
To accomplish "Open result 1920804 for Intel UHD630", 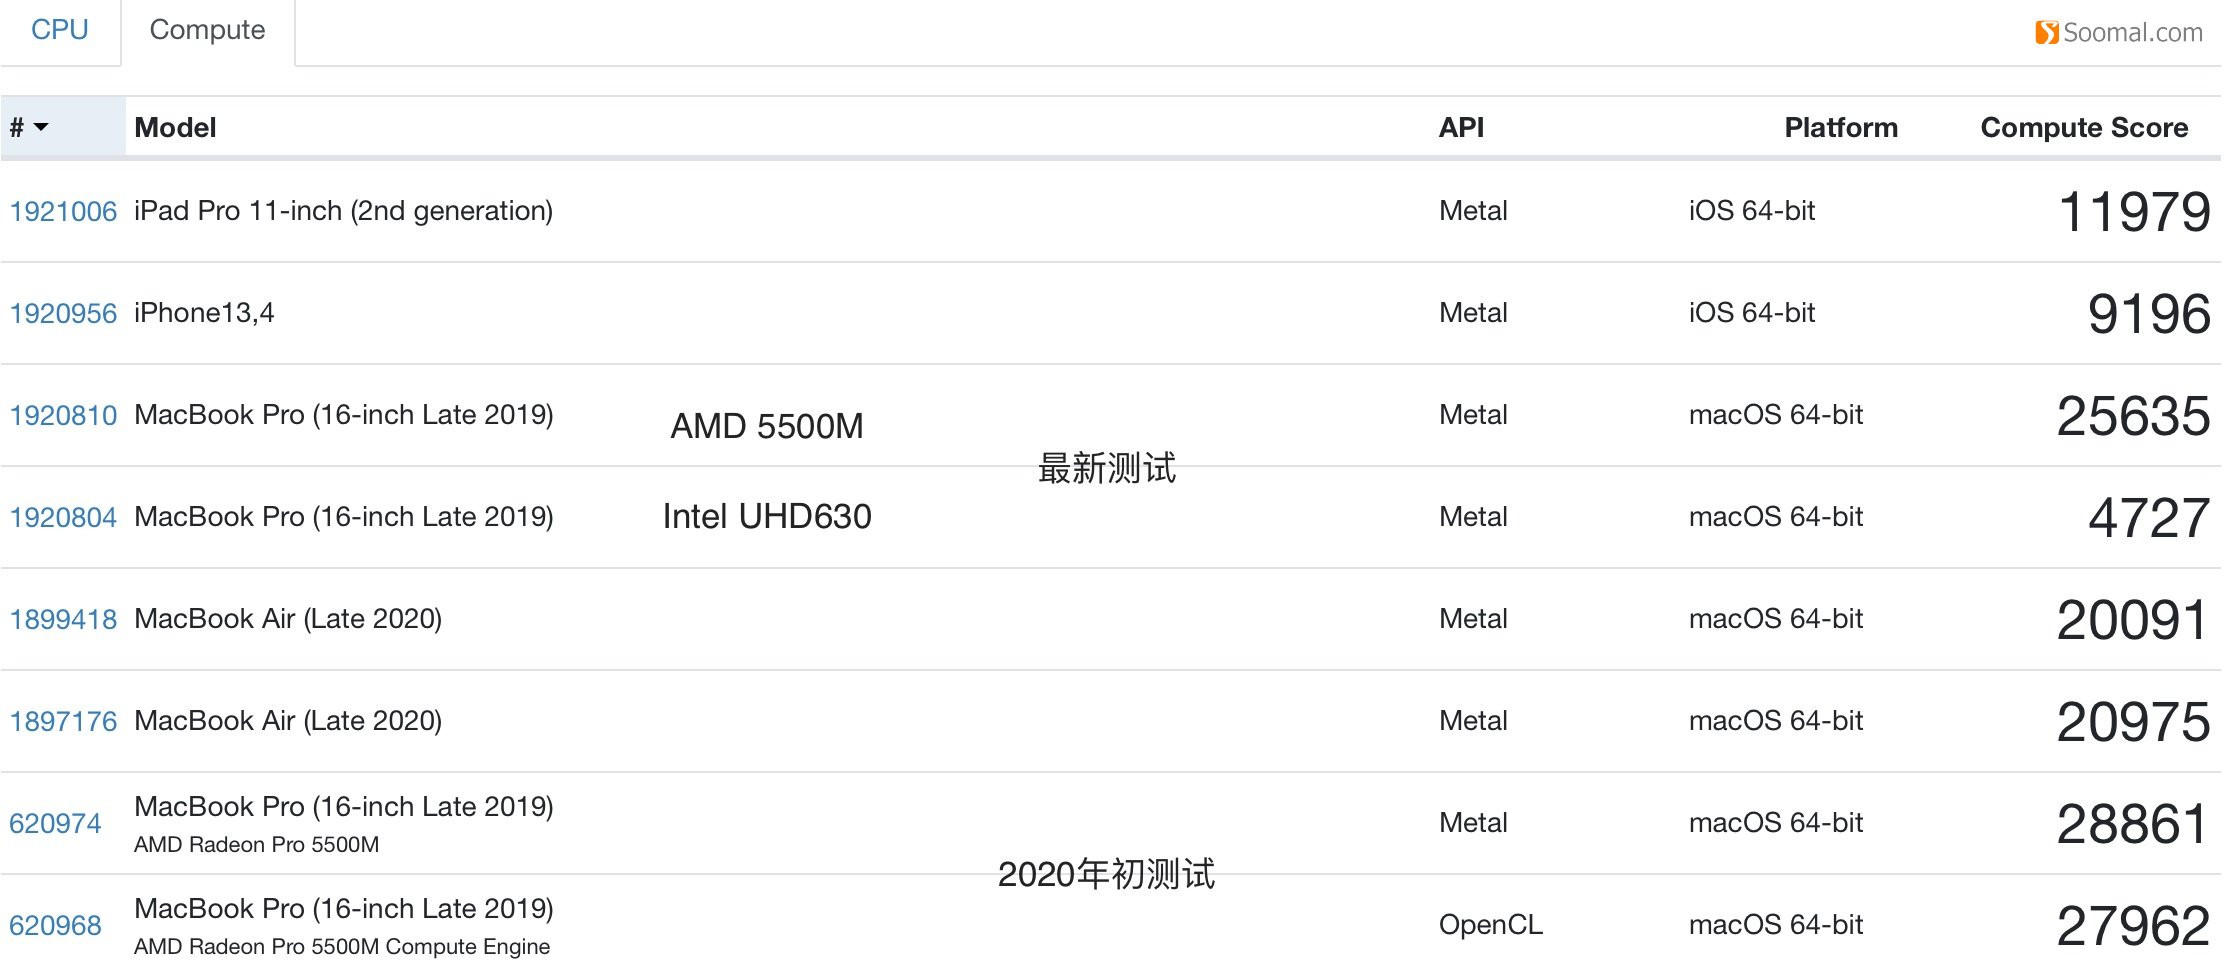I will (62, 517).
